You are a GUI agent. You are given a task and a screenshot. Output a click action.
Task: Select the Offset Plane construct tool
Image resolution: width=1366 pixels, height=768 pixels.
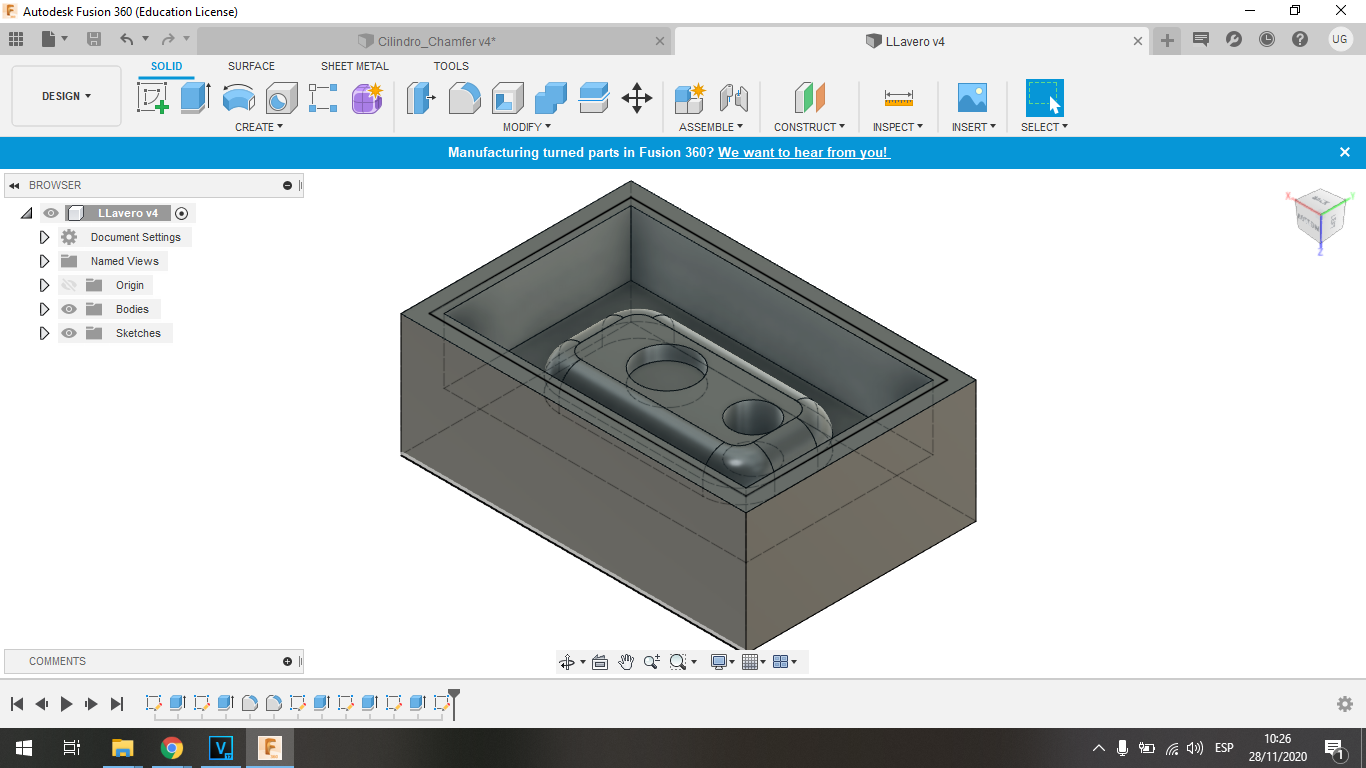[809, 98]
